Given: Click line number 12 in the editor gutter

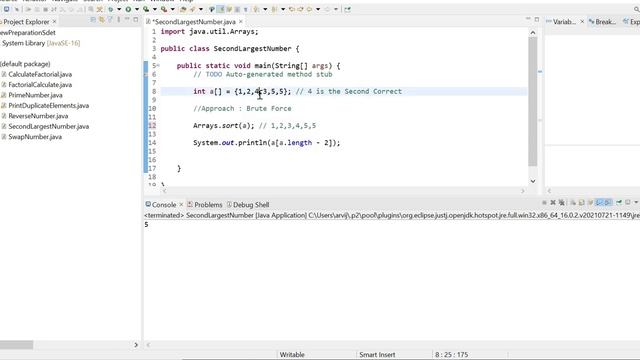Looking at the screenshot, I should (152, 126).
